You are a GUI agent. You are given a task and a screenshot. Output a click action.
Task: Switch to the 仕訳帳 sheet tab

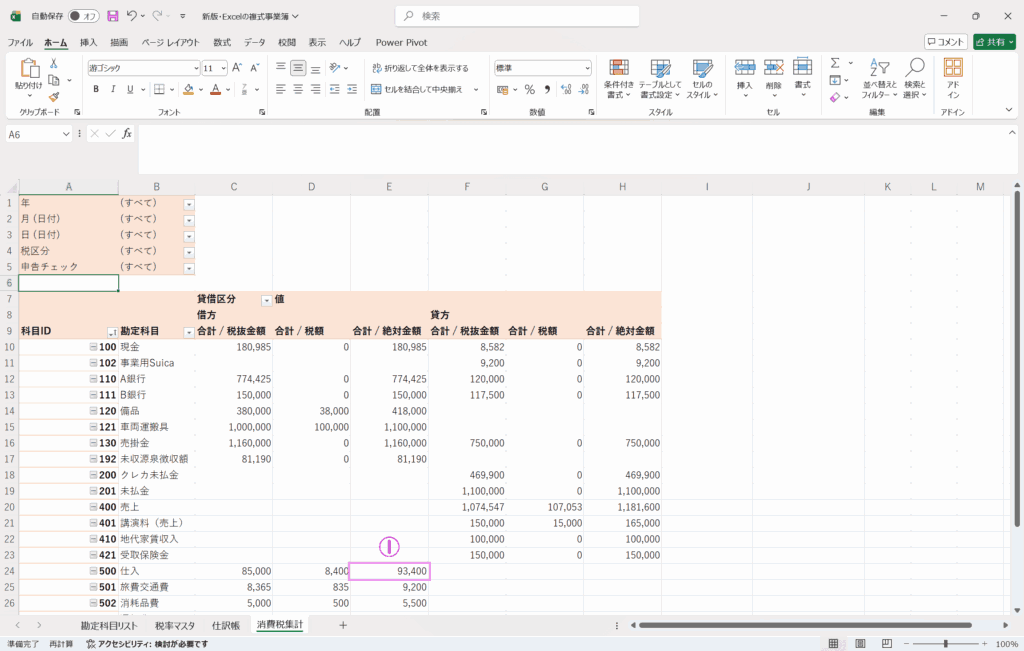[225, 625]
